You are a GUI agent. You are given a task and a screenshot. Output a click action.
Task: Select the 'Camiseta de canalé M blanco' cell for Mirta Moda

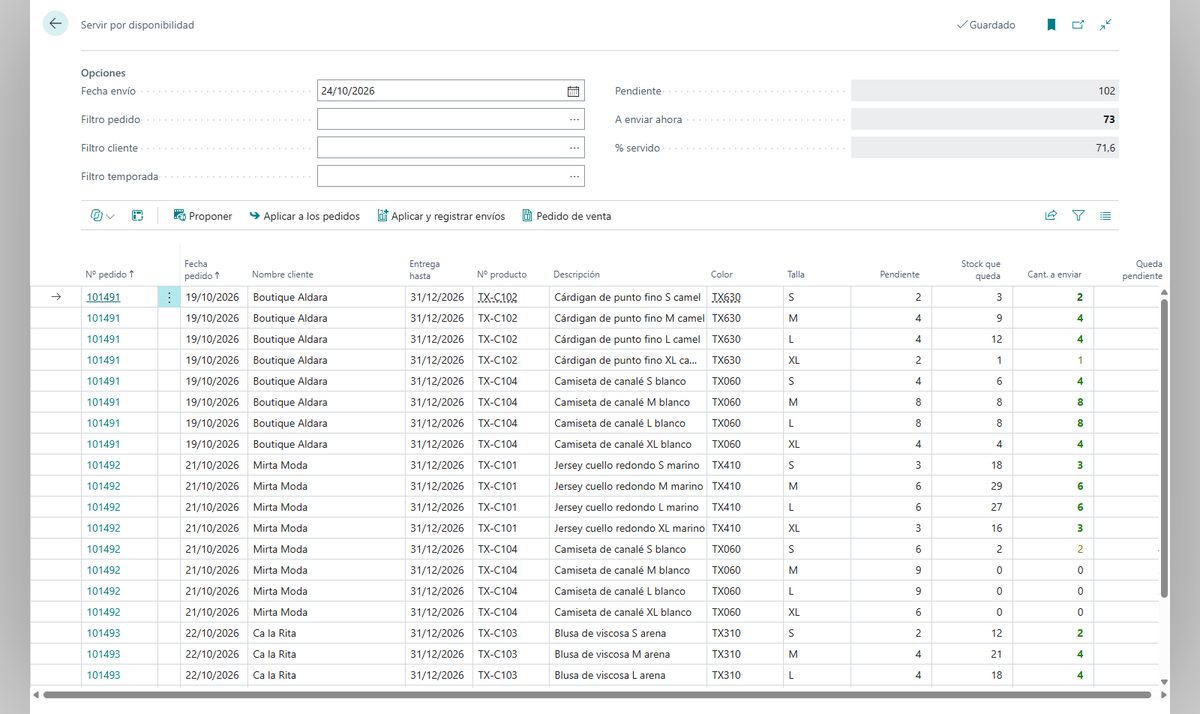click(x=627, y=570)
